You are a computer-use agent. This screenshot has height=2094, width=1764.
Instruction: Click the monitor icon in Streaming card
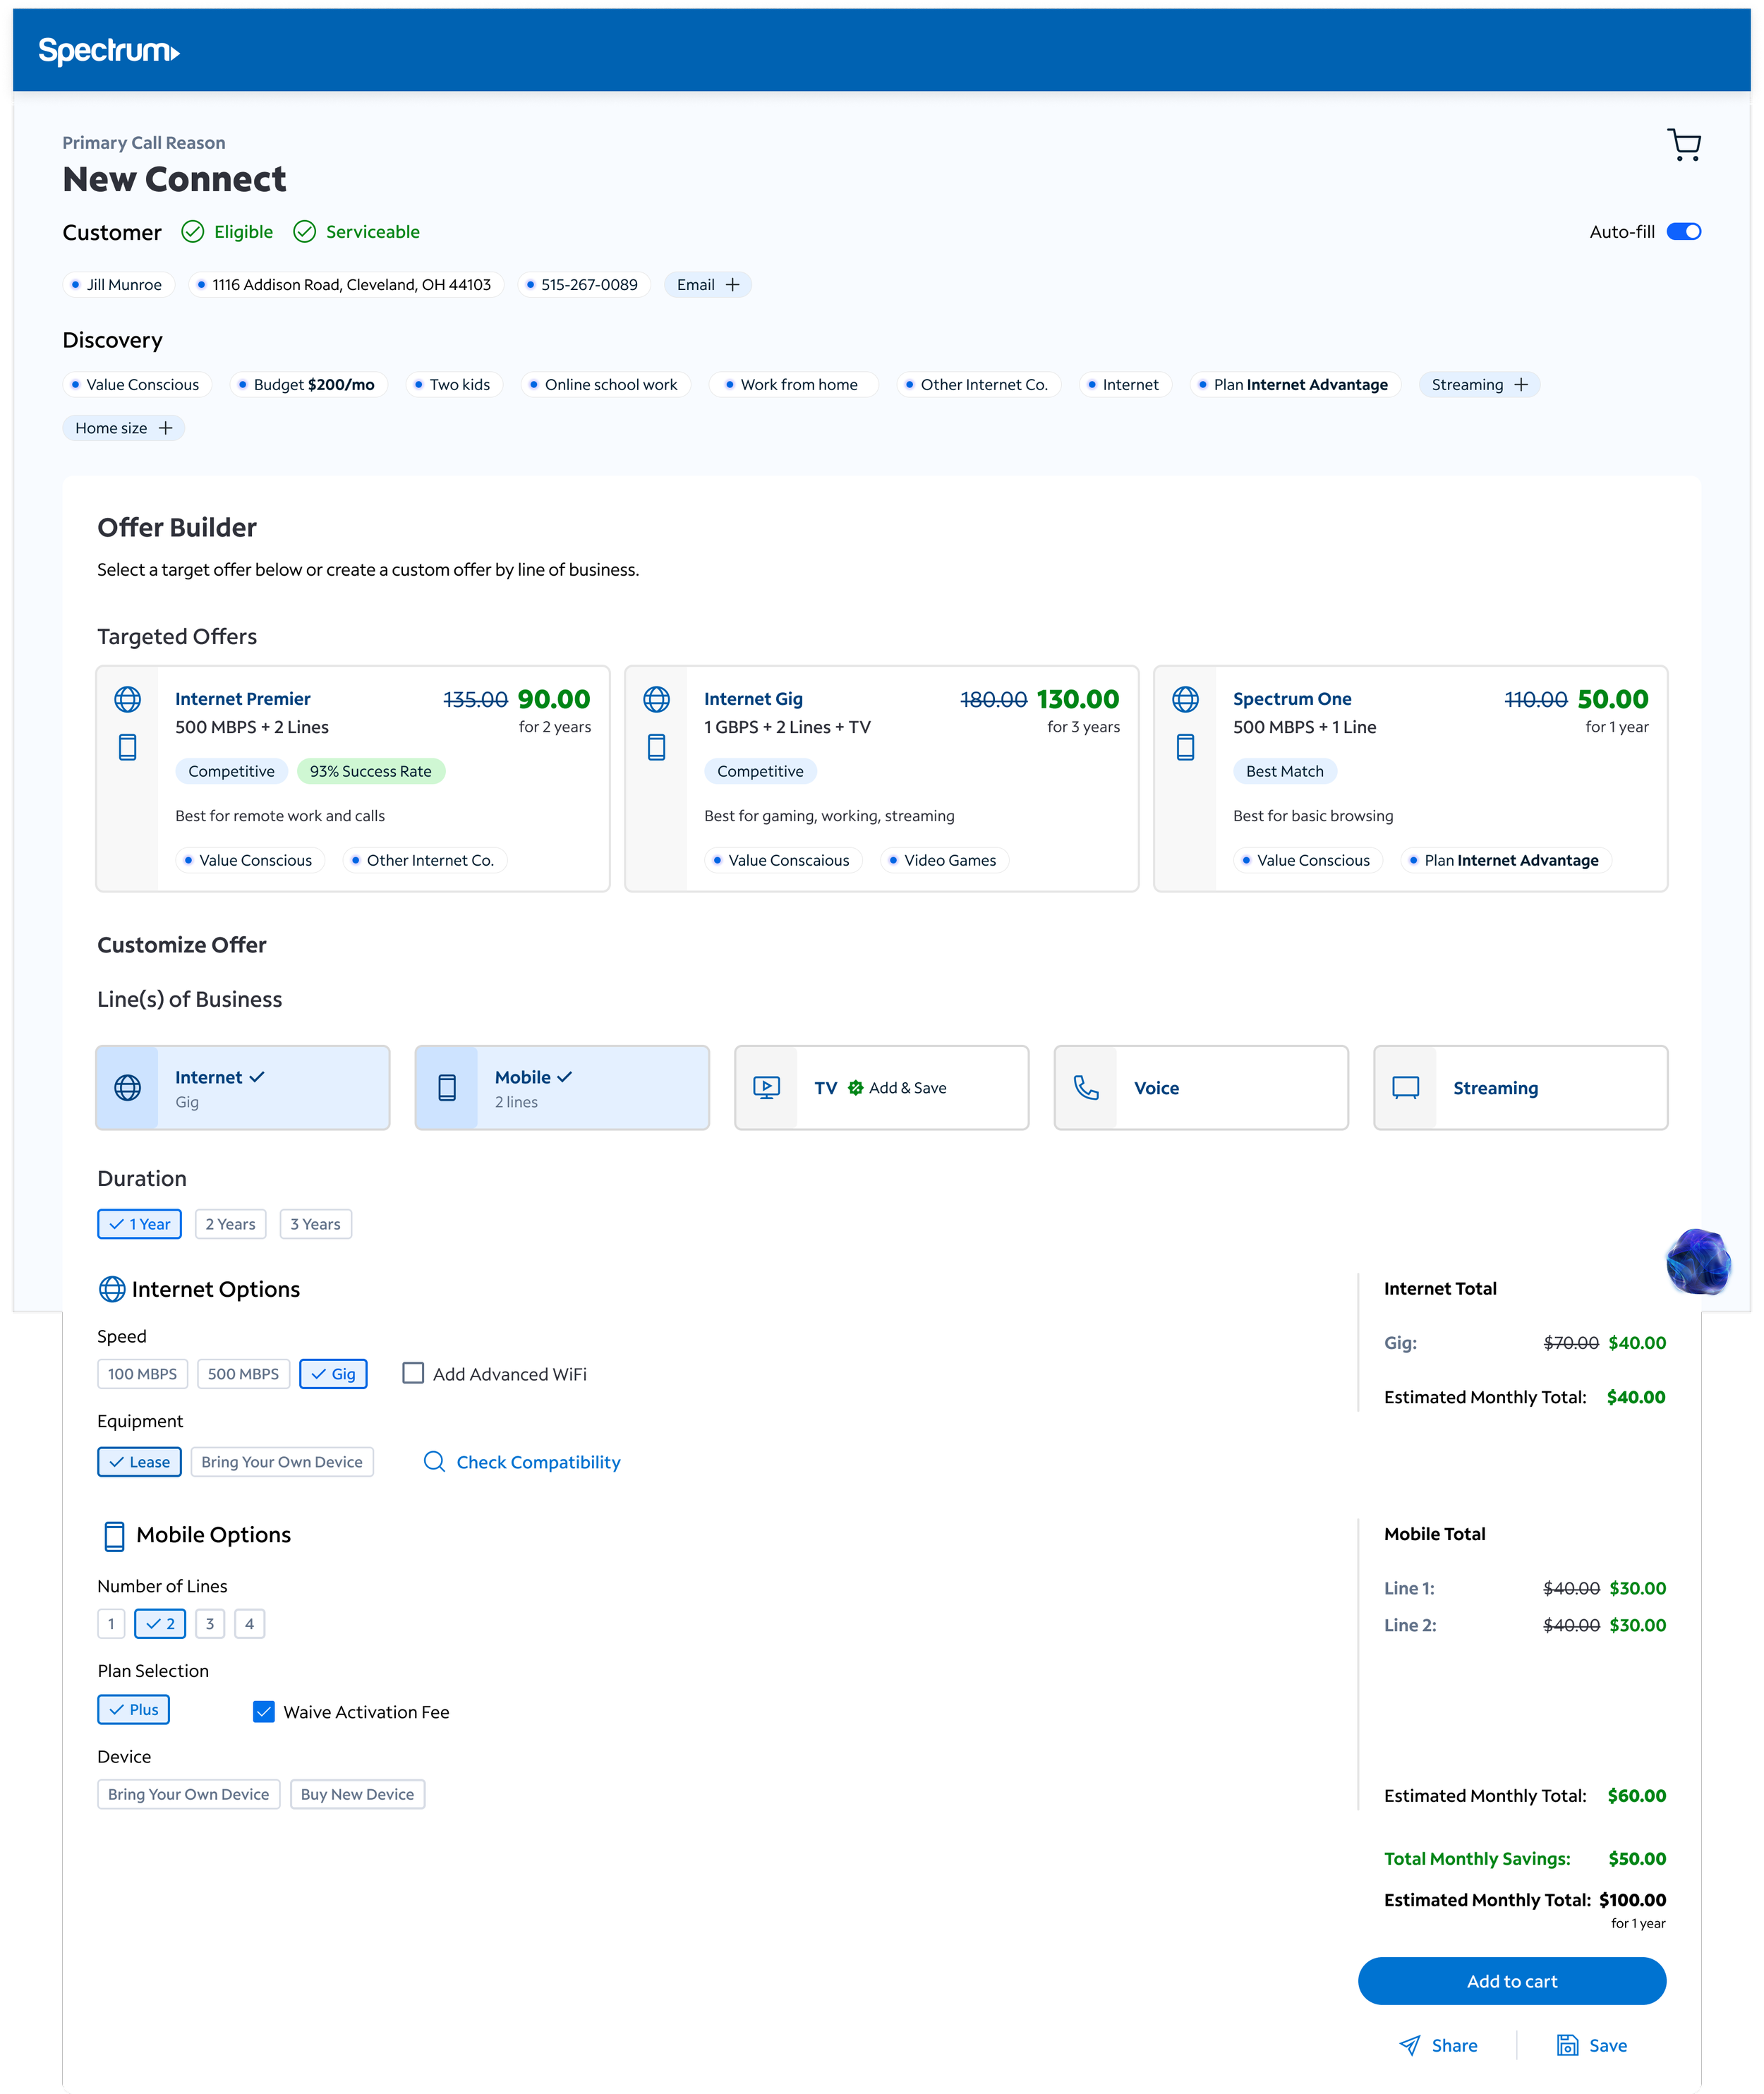tap(1406, 1087)
